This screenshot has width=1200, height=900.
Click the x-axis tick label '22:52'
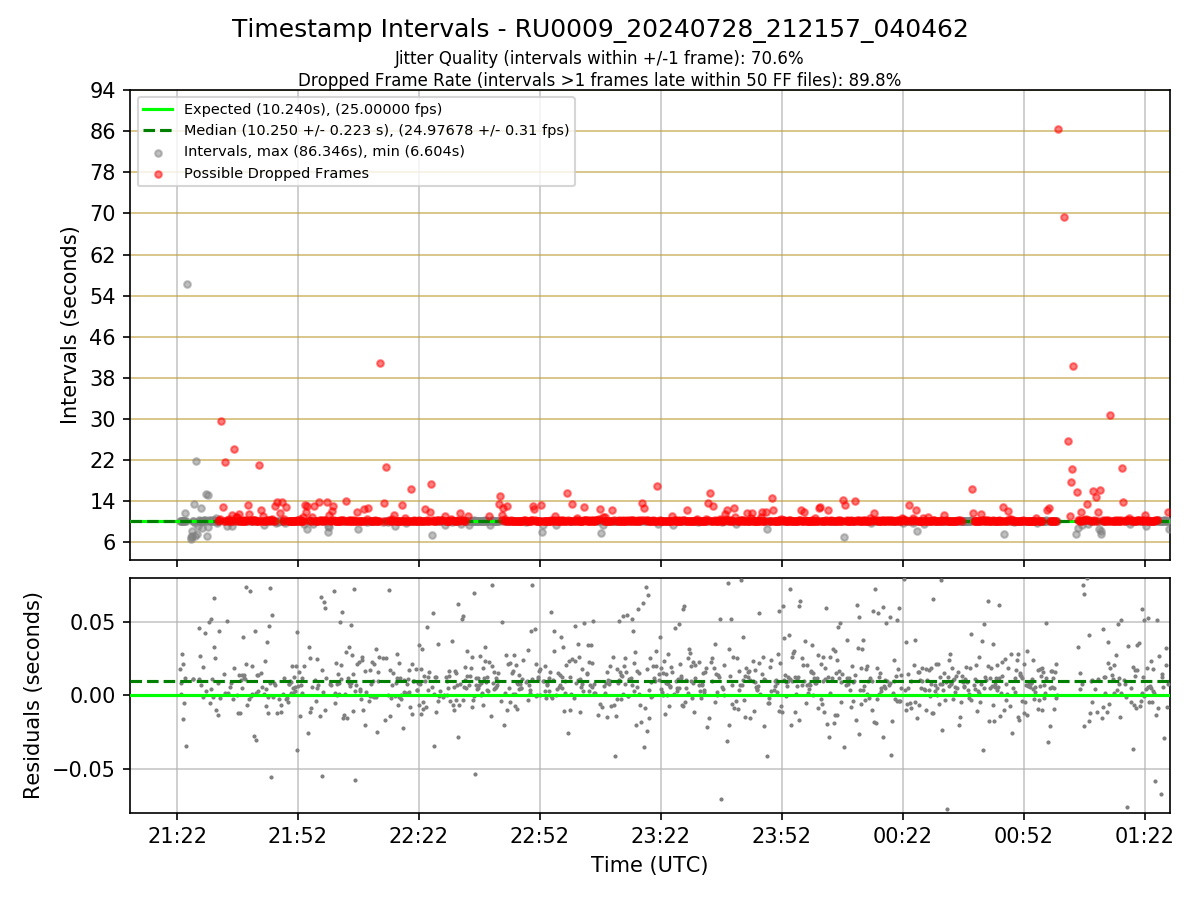point(540,835)
